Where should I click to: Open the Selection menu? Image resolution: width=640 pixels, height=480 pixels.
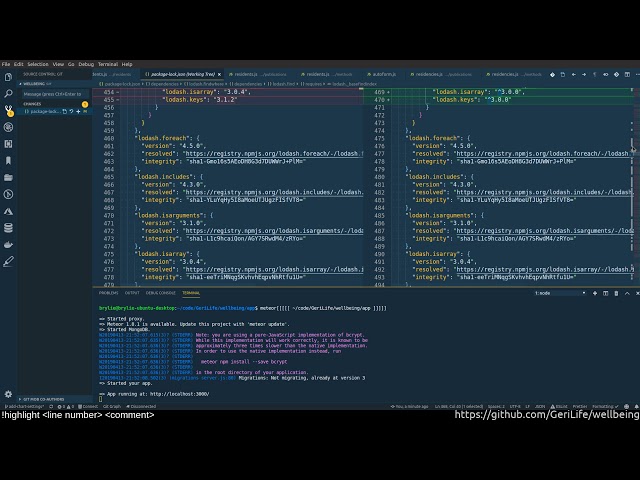[x=38, y=64]
